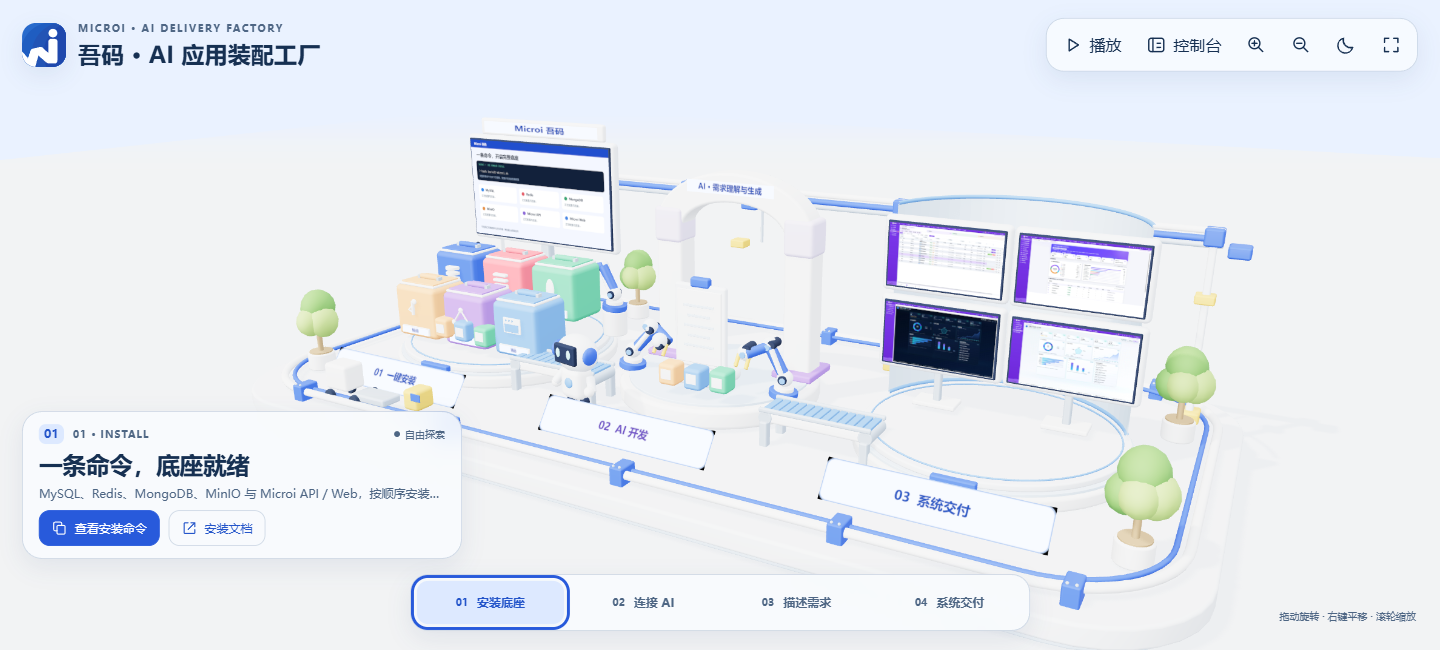Select the dark dashboard monitor screen
The image size is (1440, 650).
tap(941, 338)
